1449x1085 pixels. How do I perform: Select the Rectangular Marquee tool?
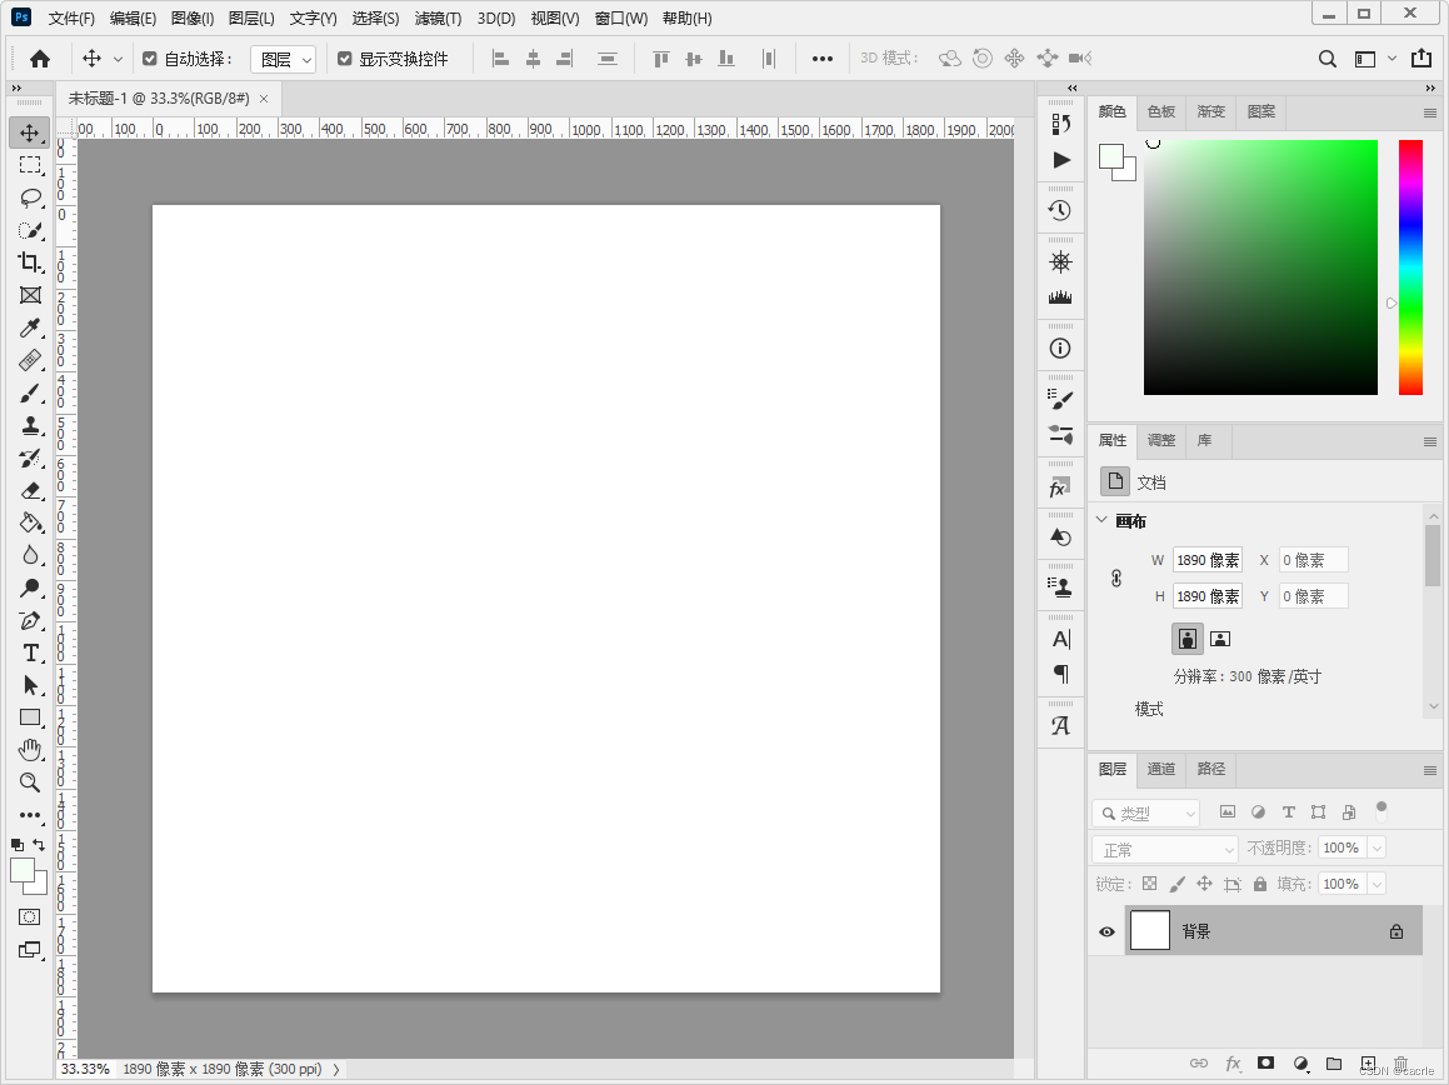(30, 165)
